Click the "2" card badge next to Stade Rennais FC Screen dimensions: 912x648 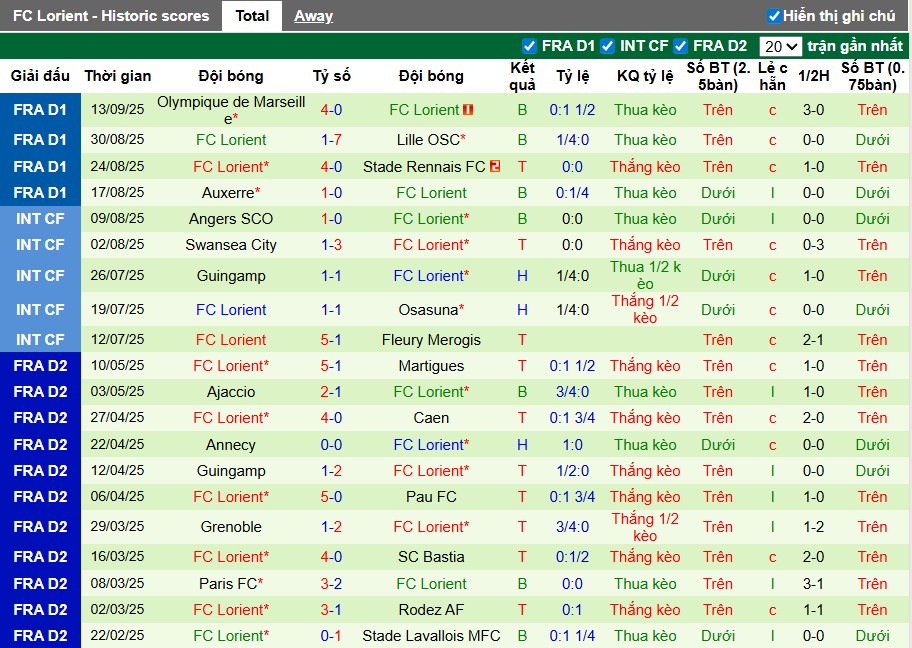(x=495, y=166)
